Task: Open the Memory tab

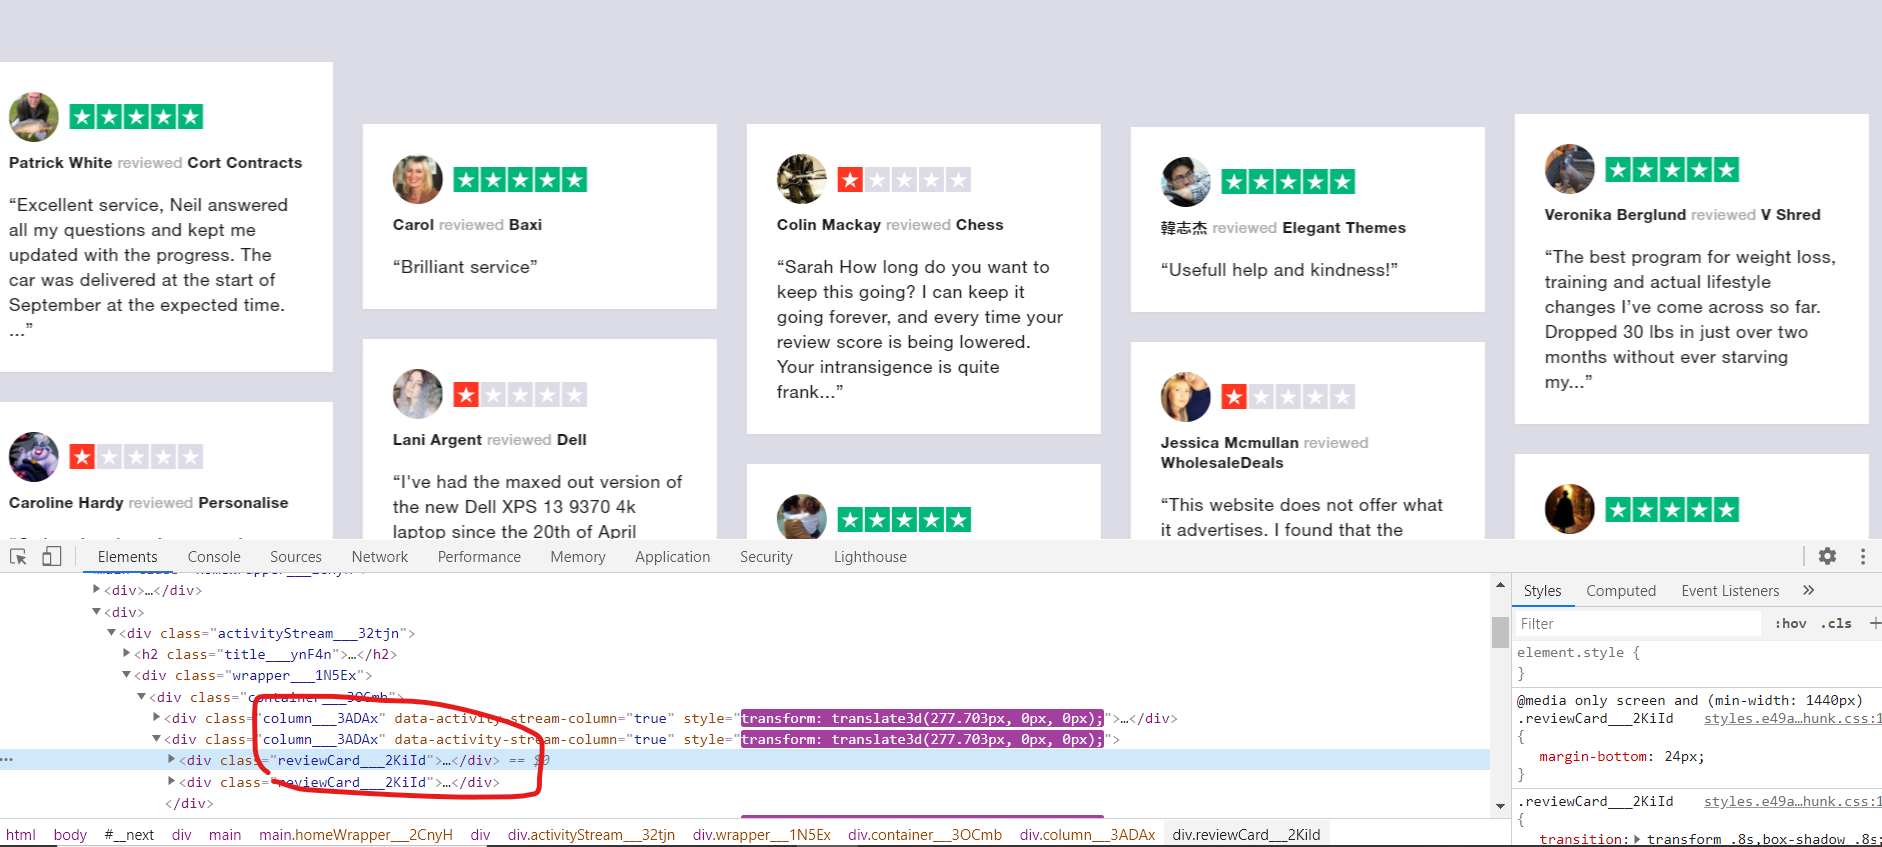Action: (x=578, y=557)
